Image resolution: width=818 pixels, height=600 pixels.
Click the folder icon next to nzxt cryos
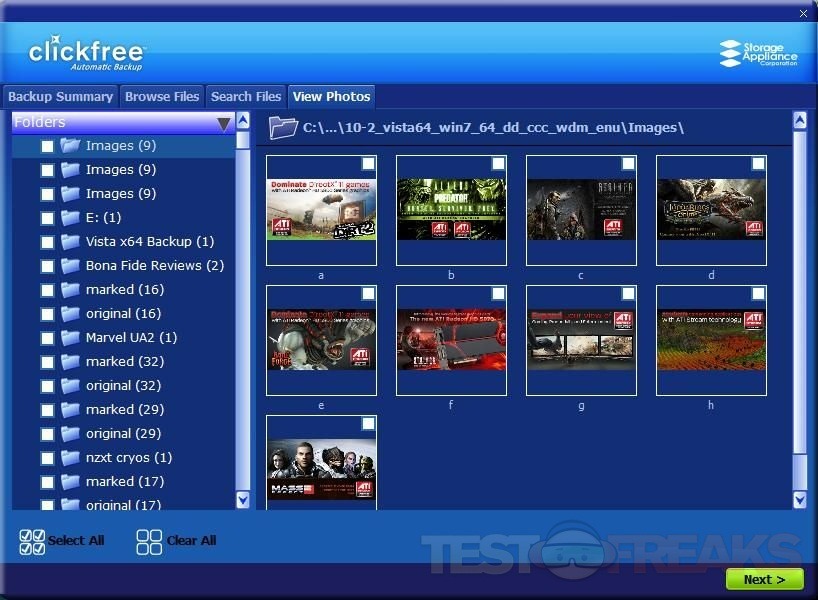point(70,458)
